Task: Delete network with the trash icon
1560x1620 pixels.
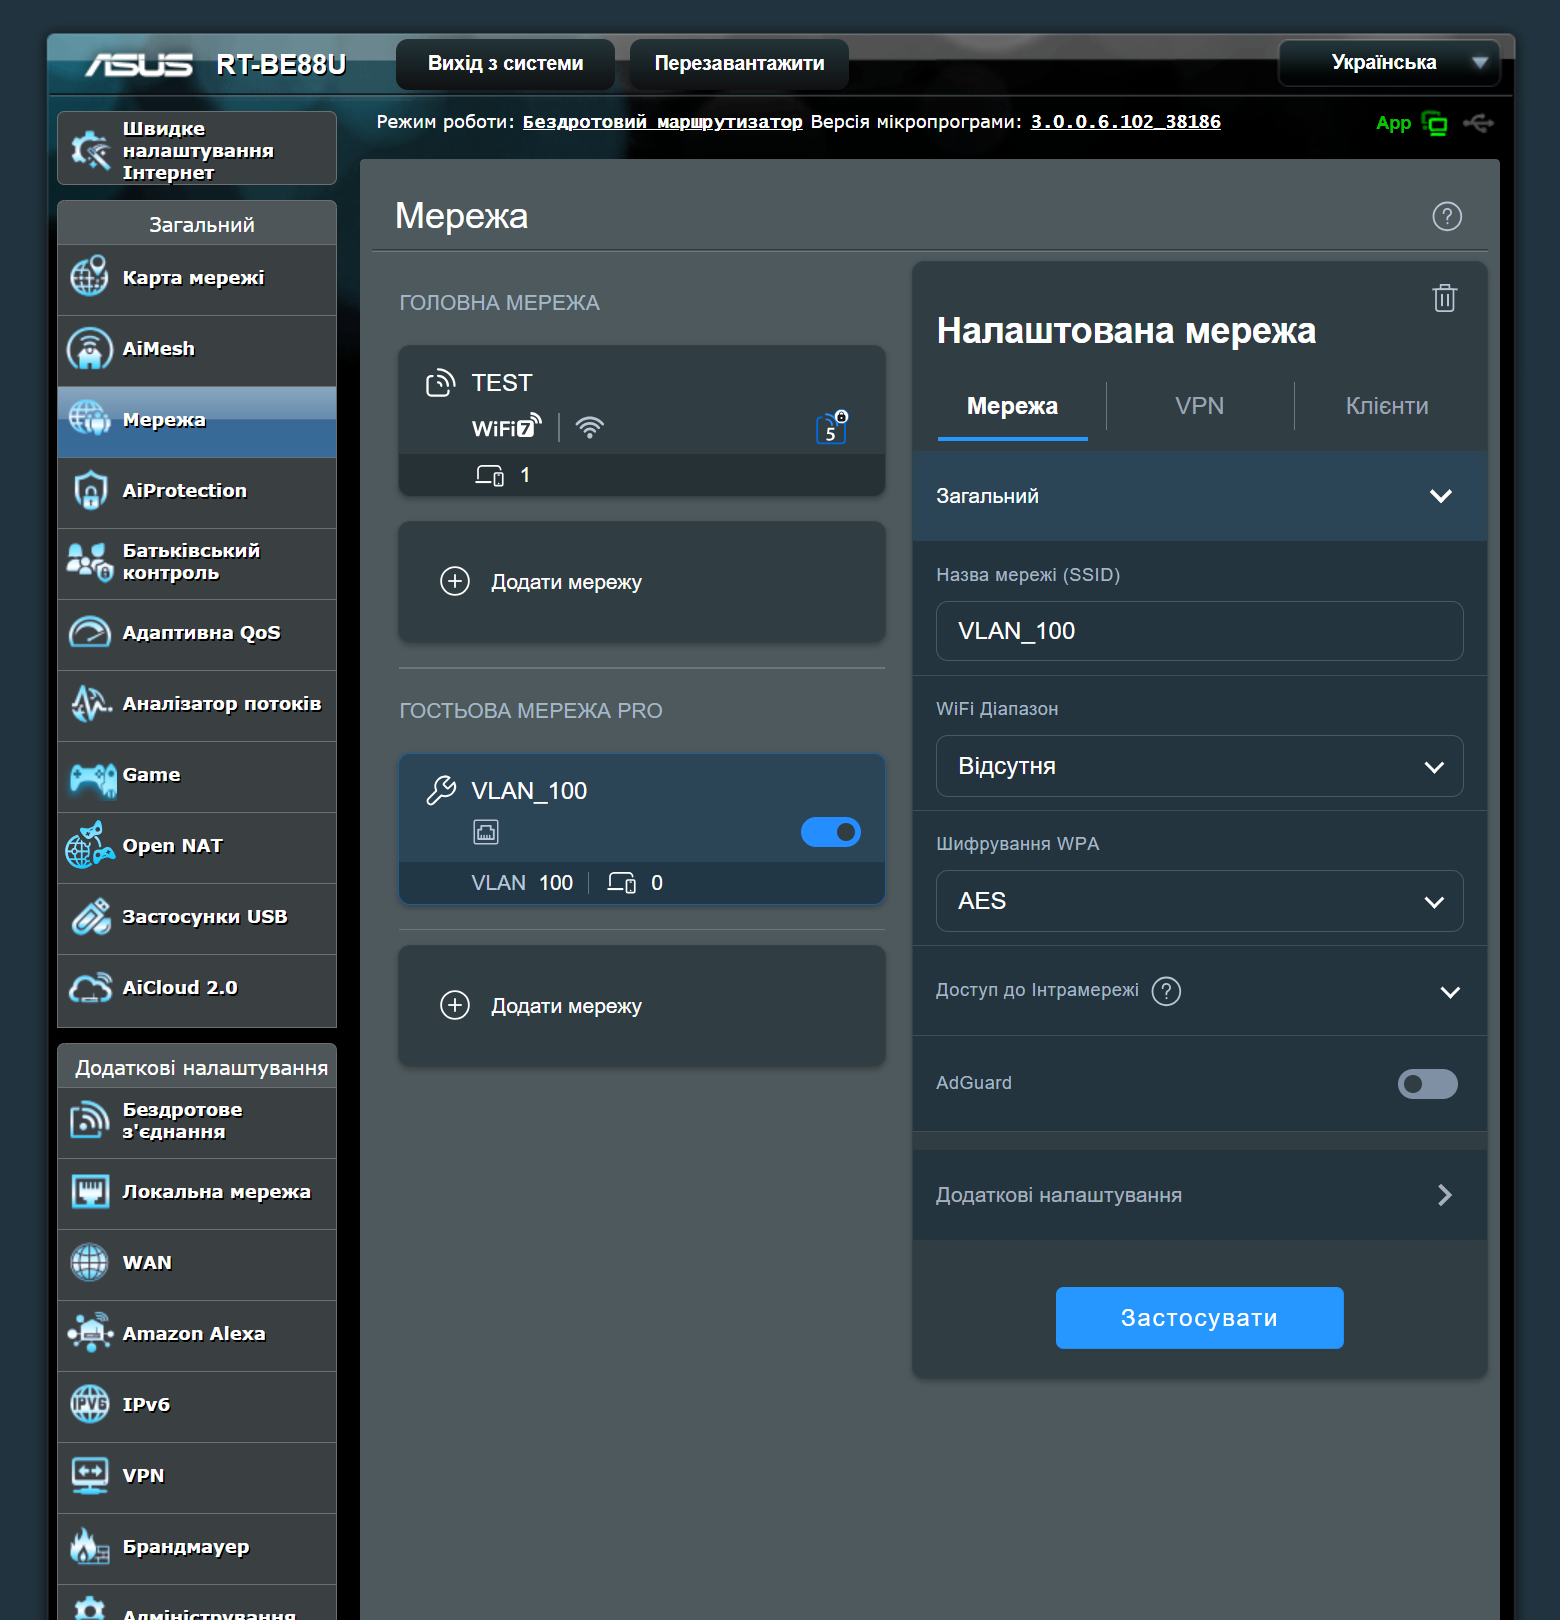Action: (1444, 297)
